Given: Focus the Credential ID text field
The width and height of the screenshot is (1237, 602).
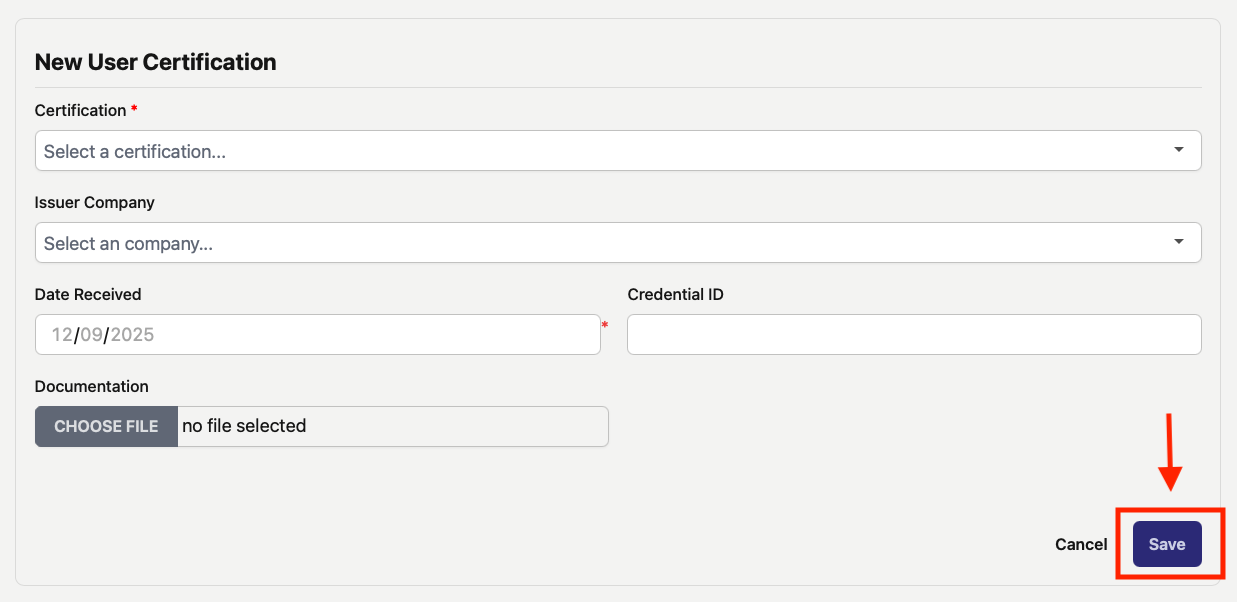Looking at the screenshot, I should pos(914,334).
